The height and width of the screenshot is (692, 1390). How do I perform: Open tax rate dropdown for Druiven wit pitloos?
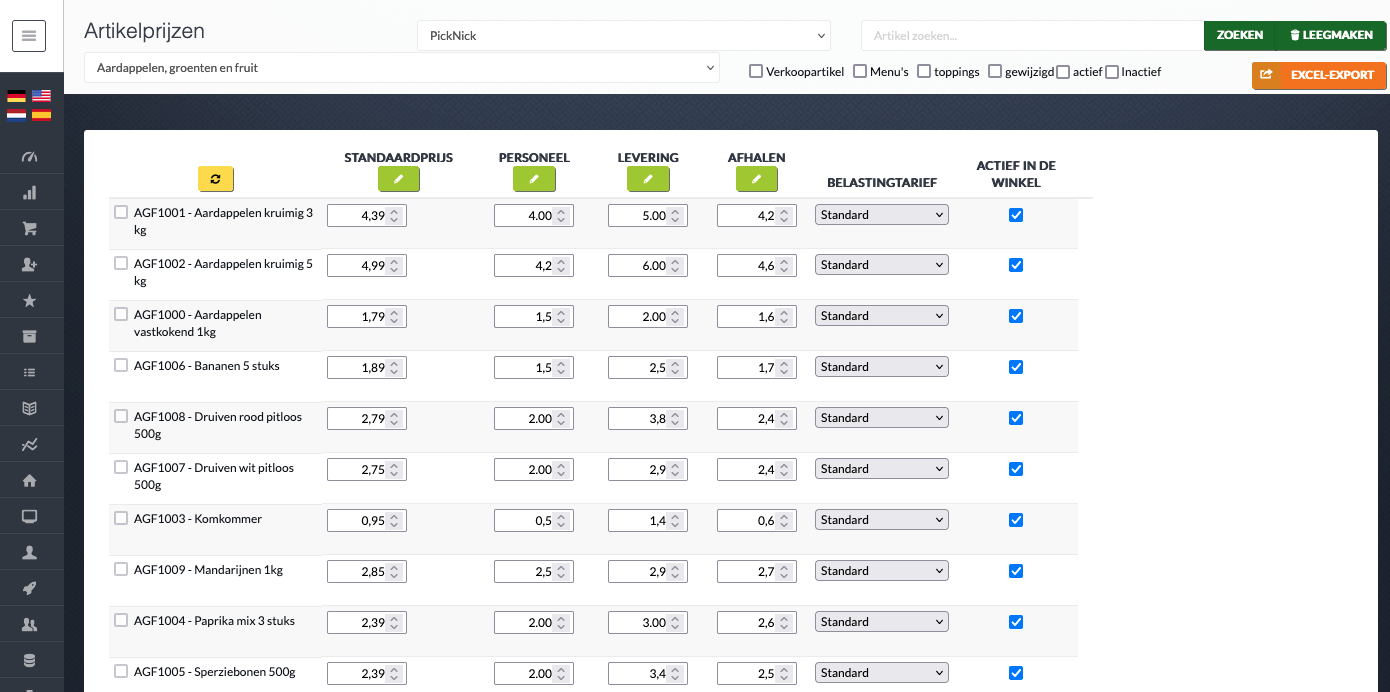(x=882, y=469)
